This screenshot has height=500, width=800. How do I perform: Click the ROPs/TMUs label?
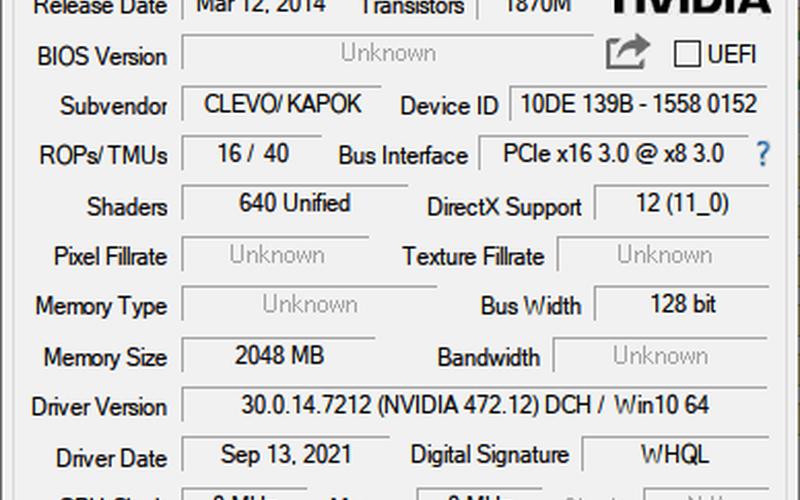click(104, 155)
